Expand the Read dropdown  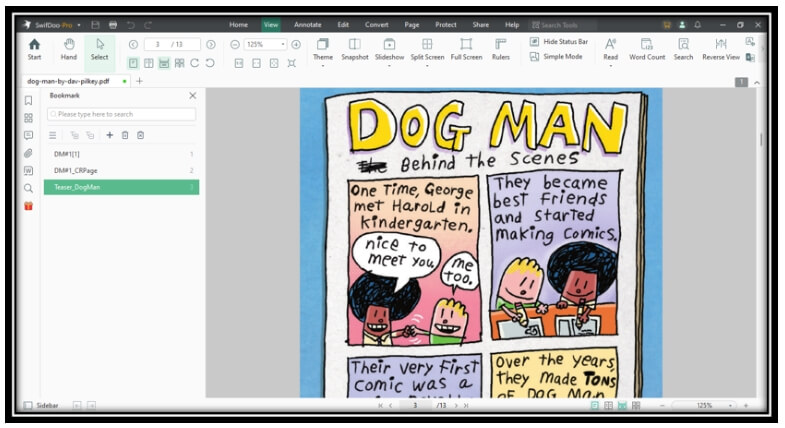tap(610, 66)
